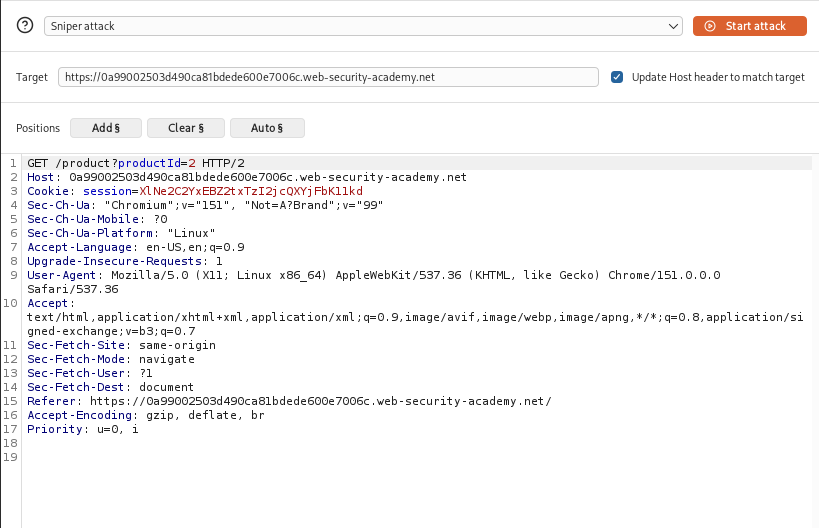Click the text/html accept value line
Screen dimensions: 819x528
click(415, 318)
